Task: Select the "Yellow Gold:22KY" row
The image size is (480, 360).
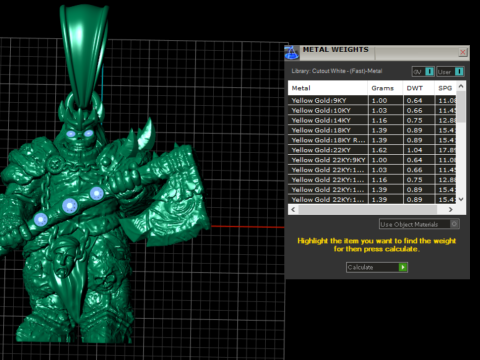Action: point(372,150)
